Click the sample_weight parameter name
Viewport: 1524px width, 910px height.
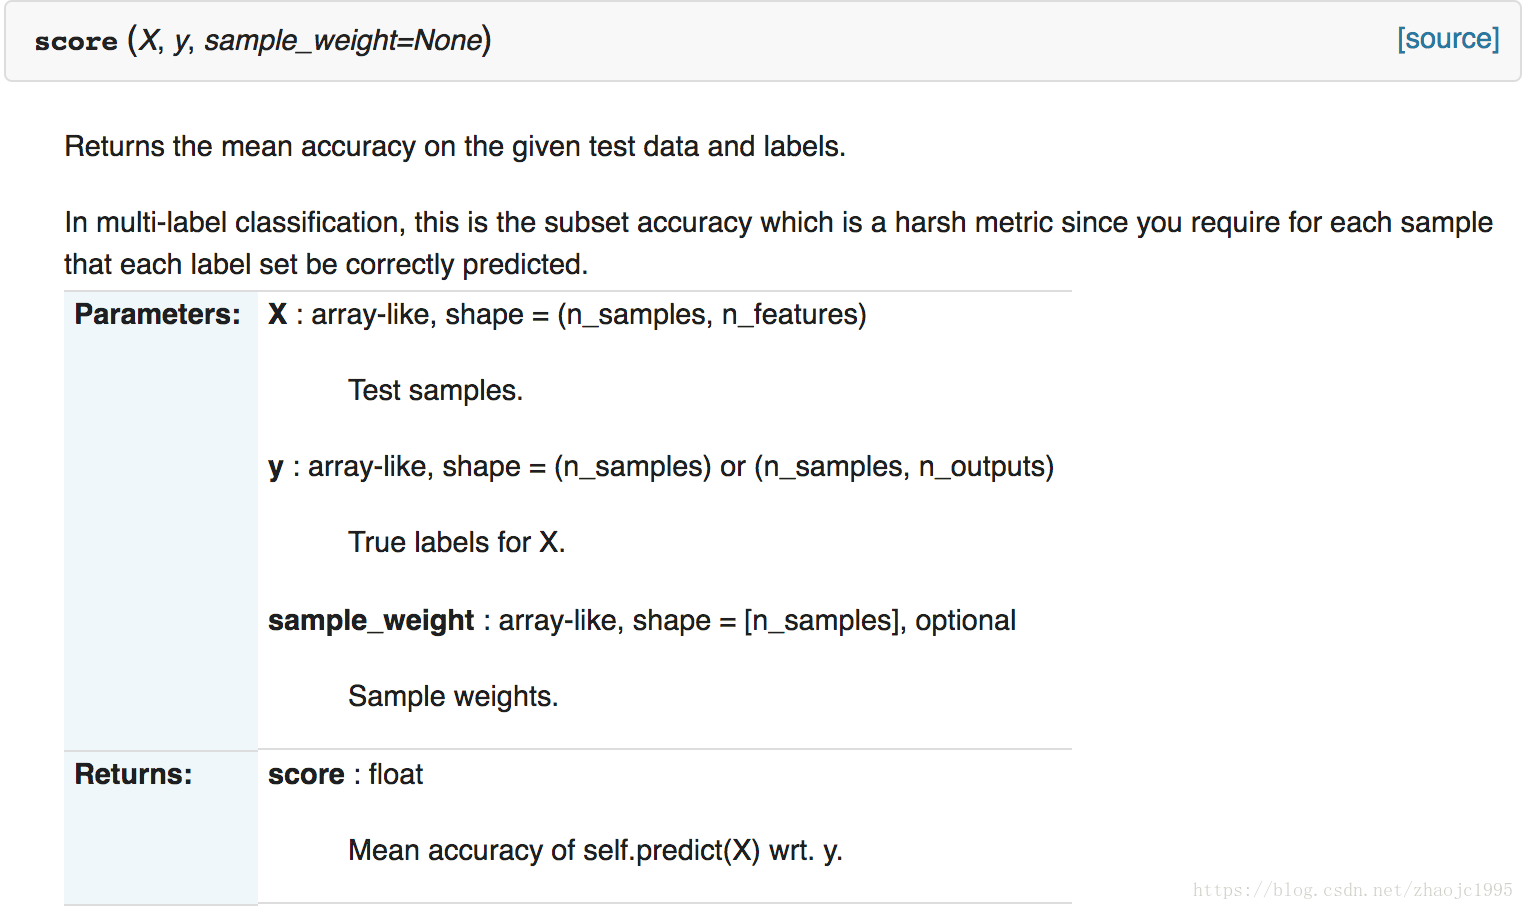click(x=370, y=620)
